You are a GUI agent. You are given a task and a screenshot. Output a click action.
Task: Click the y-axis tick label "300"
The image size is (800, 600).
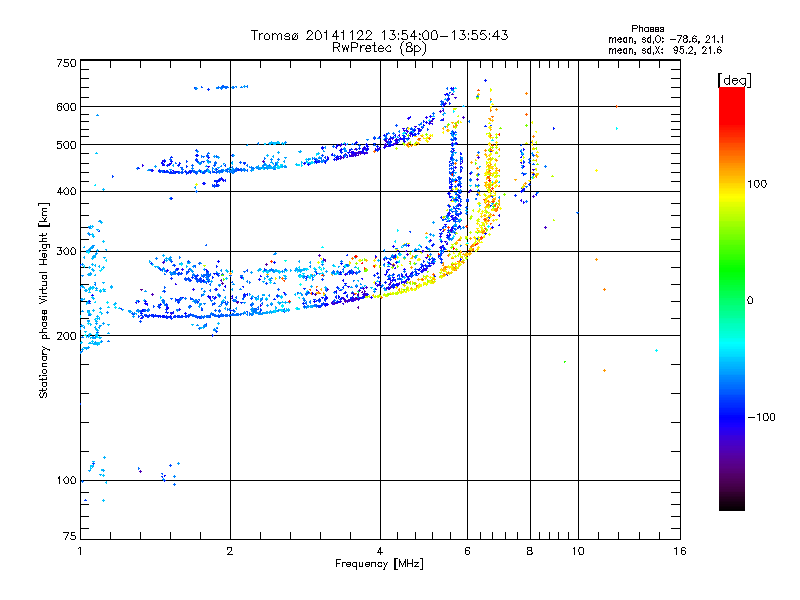[x=66, y=252]
